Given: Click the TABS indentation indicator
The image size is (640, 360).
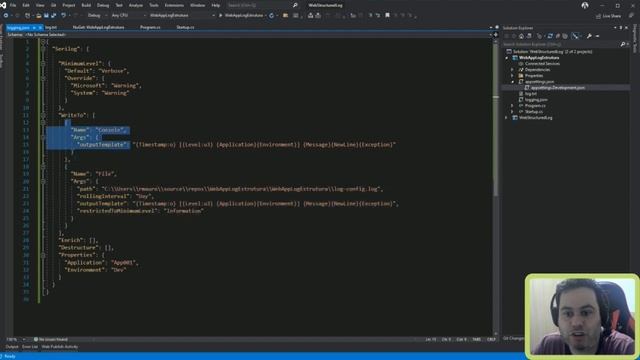Looking at the screenshot, I should [476, 340].
